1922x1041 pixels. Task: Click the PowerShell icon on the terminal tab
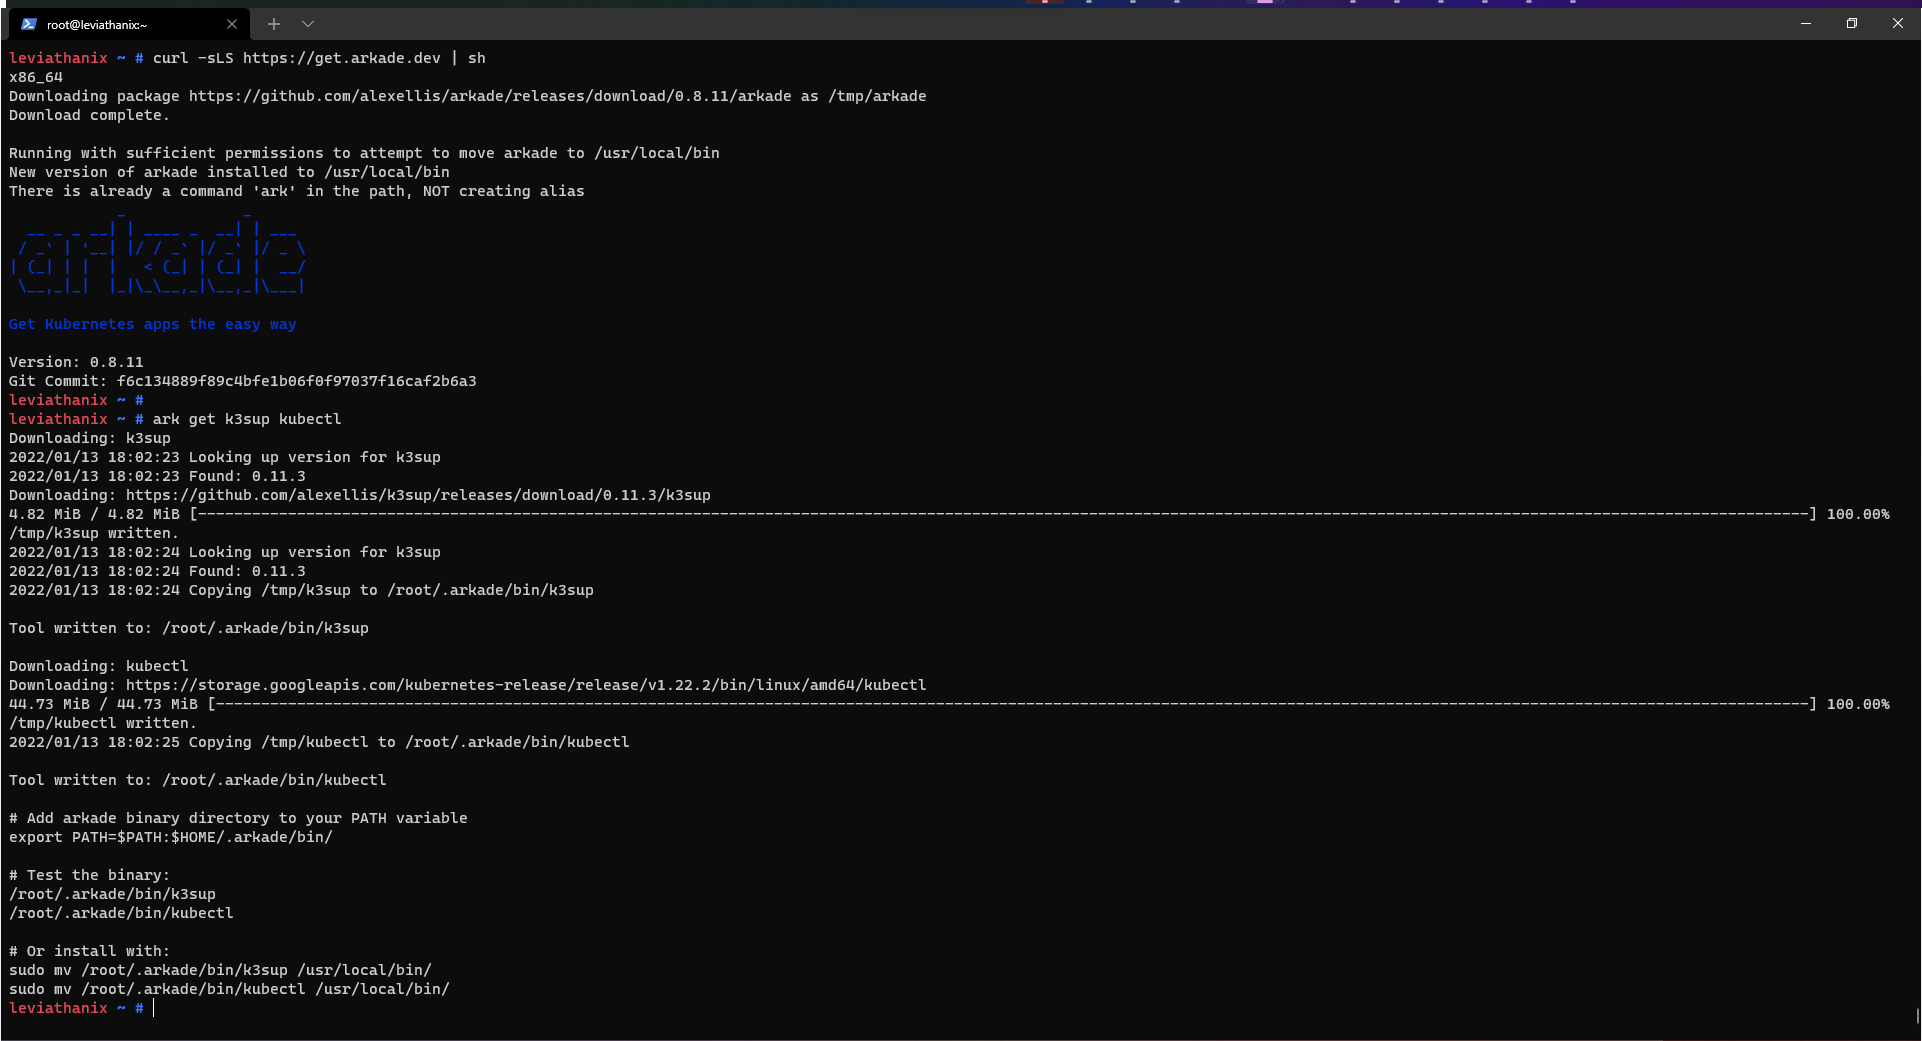click(x=27, y=24)
